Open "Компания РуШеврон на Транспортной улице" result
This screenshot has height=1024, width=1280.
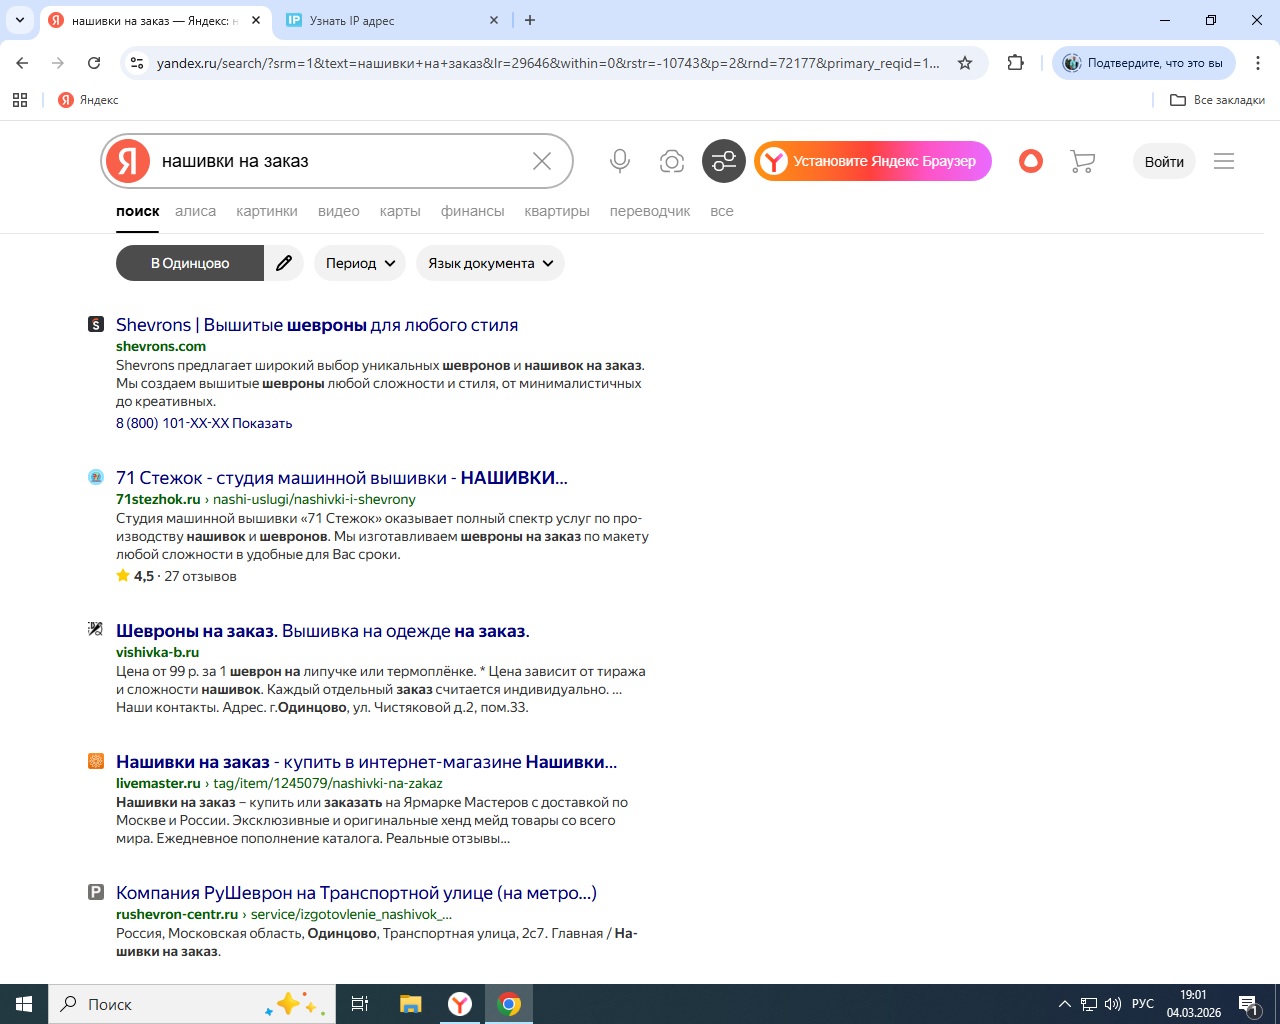(356, 893)
